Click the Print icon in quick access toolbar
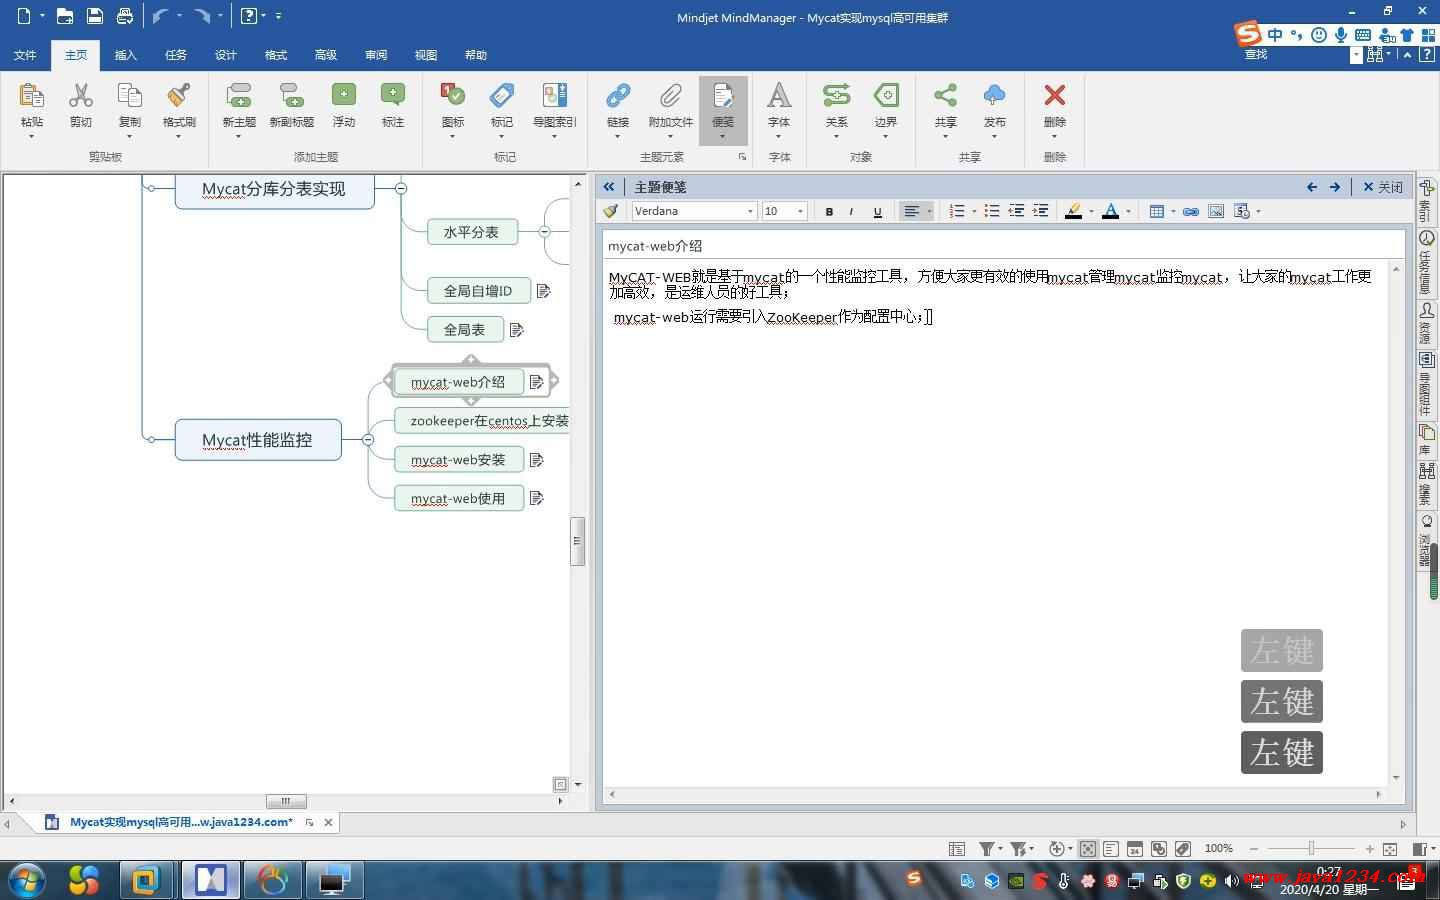 click(x=124, y=15)
